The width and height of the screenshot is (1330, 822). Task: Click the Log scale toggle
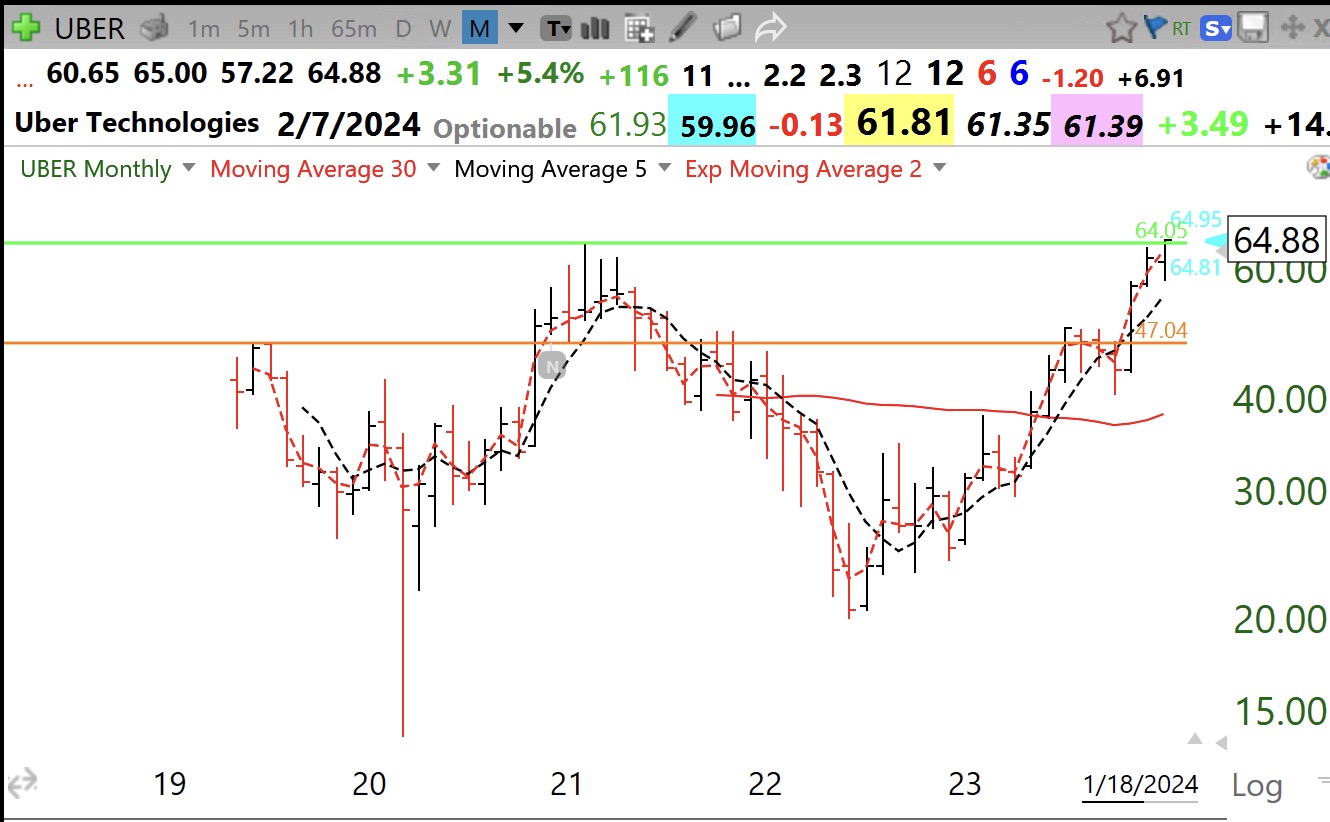pos(1257,785)
